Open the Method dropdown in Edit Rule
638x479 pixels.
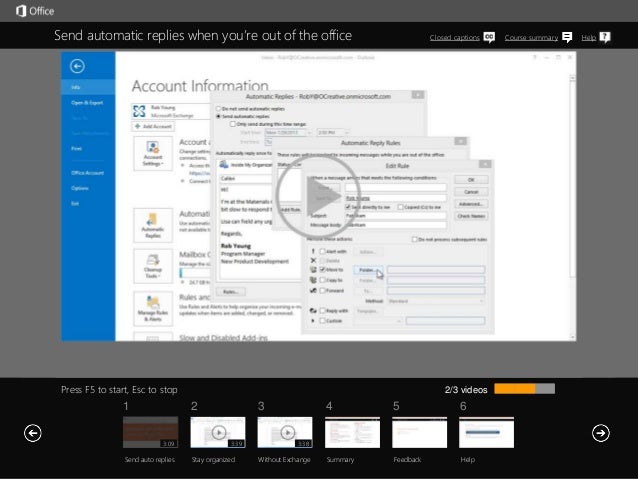coord(436,301)
